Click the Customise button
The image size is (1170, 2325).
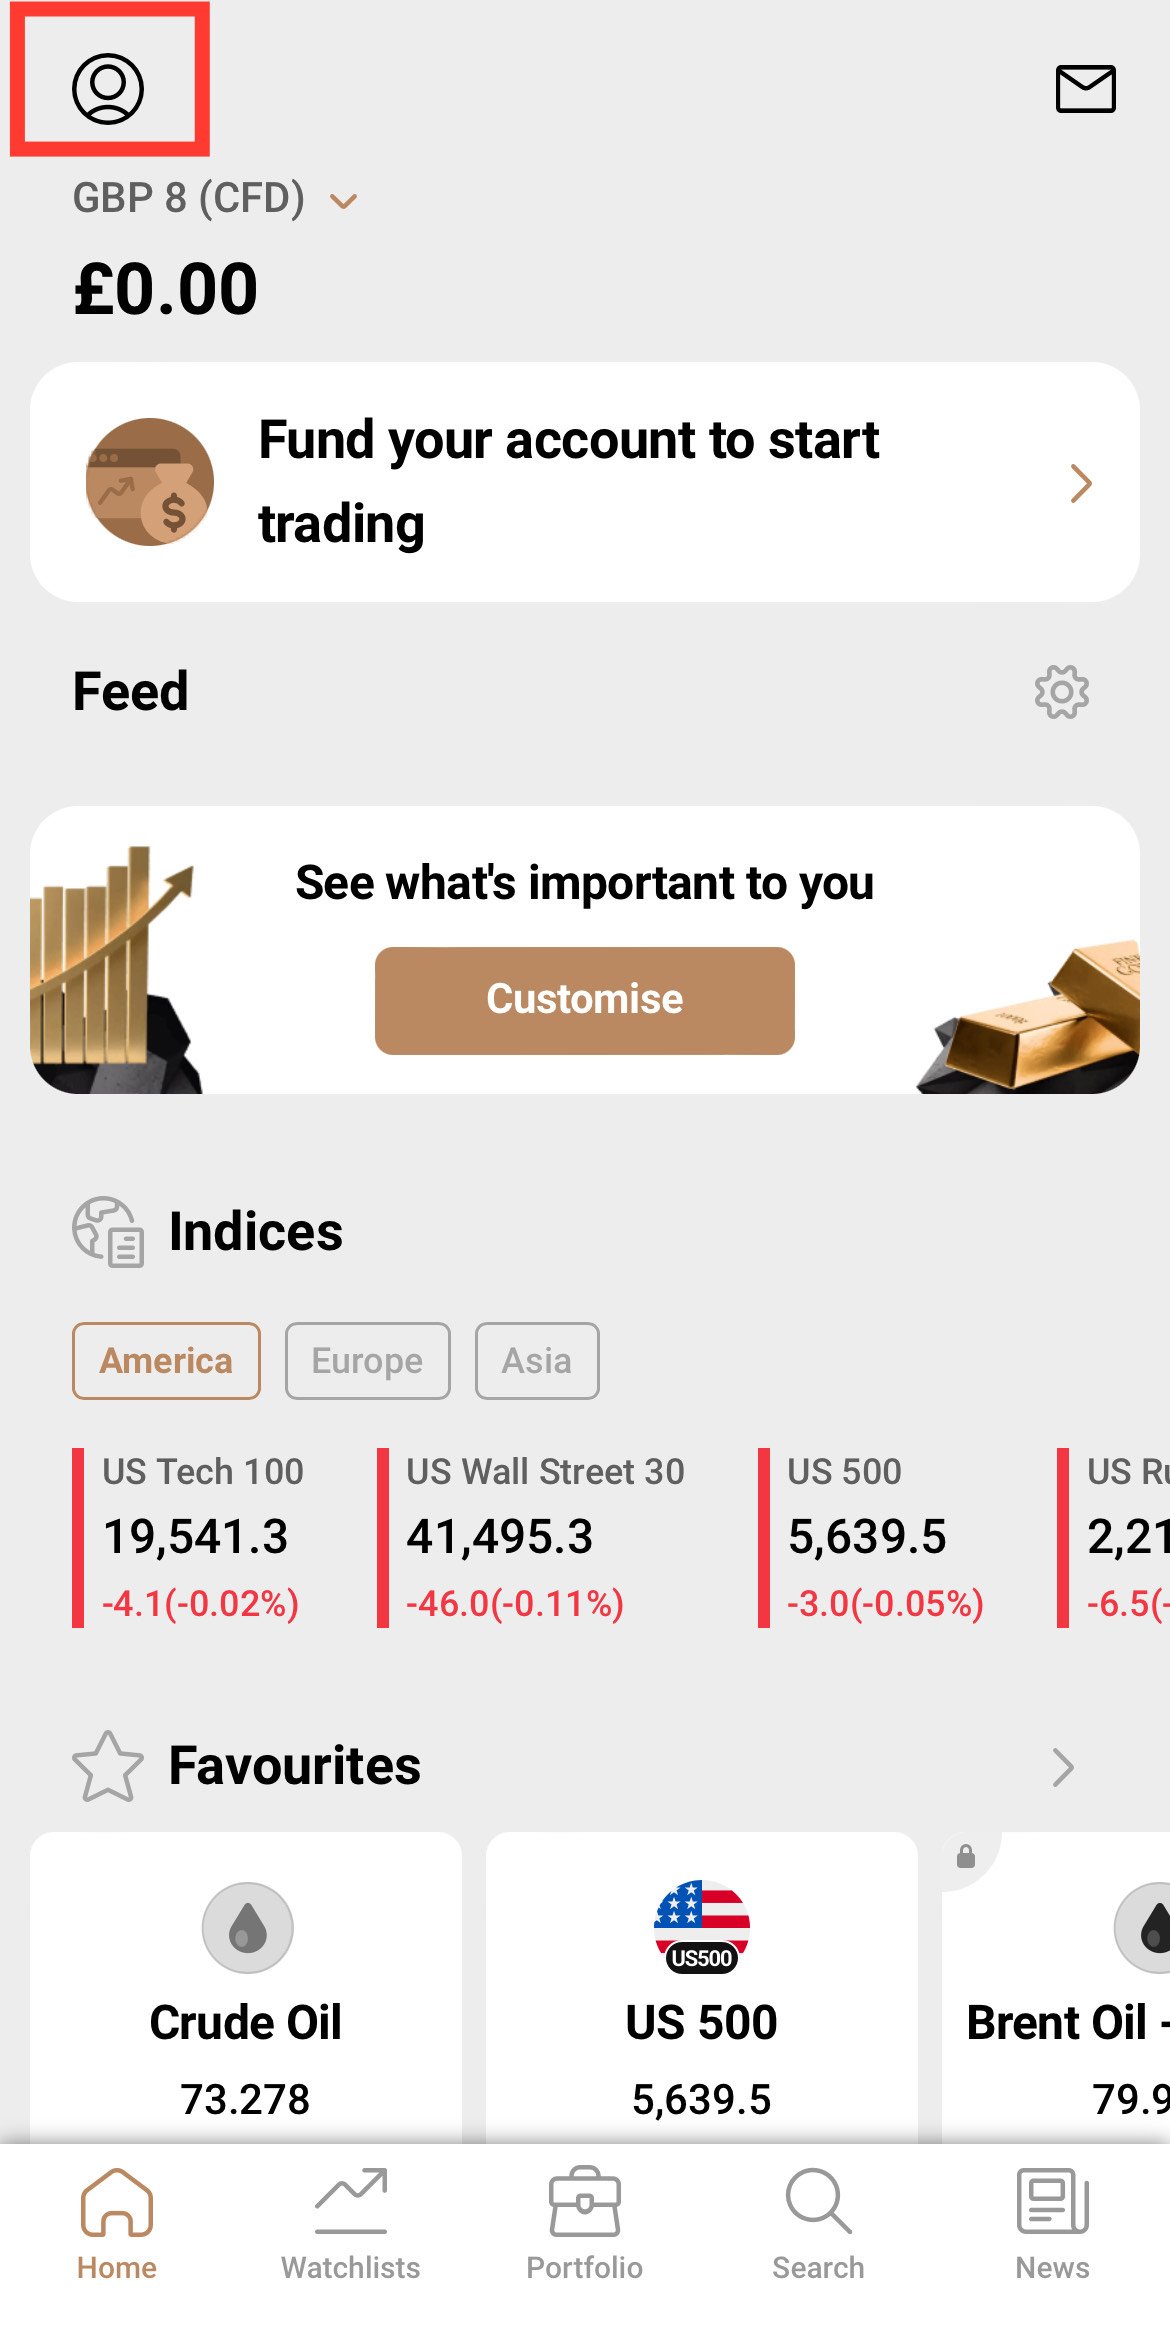pos(585,1000)
